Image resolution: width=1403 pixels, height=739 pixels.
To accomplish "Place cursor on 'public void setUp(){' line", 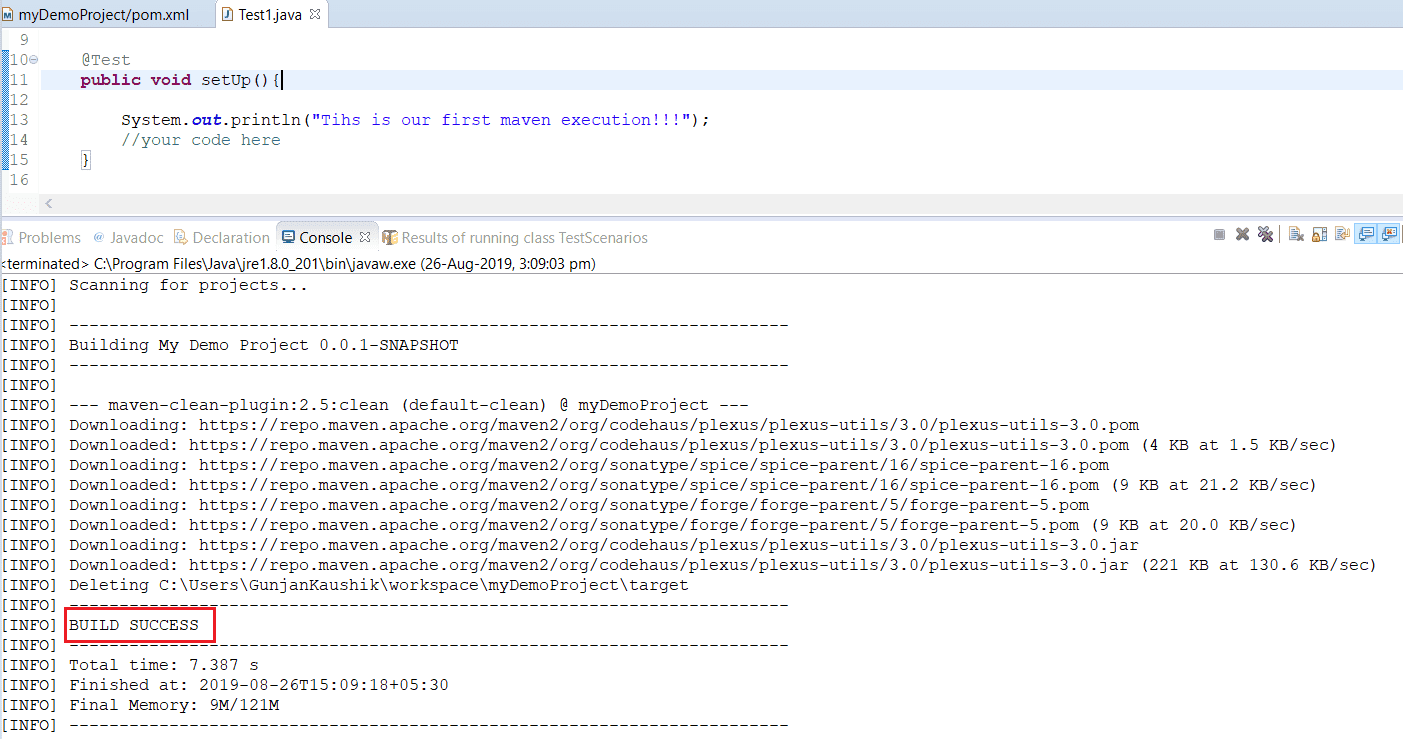I will pyautogui.click(x=182, y=80).
